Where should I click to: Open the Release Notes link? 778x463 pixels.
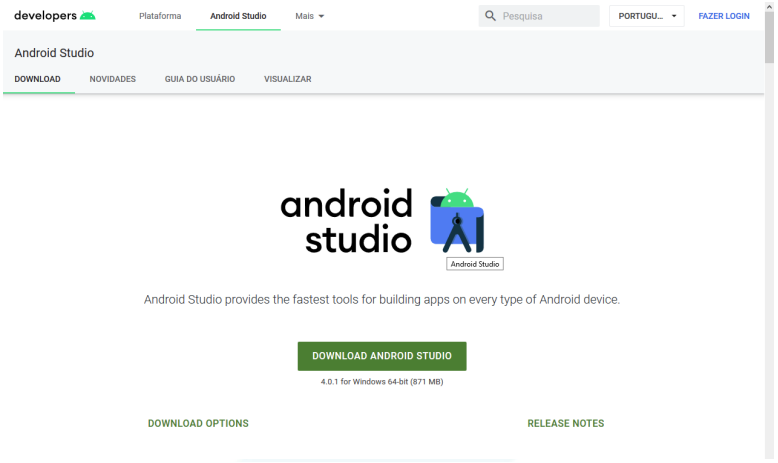click(x=565, y=423)
